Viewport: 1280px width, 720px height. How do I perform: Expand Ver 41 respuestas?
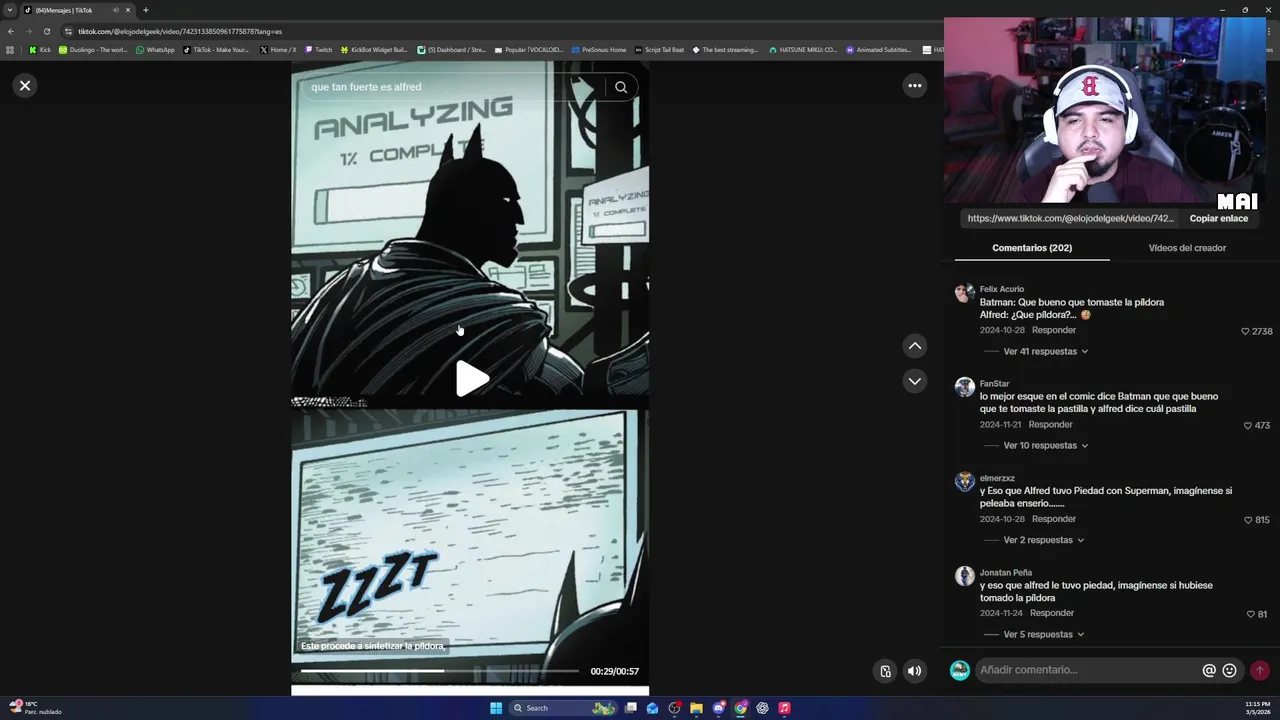[x=1045, y=352]
